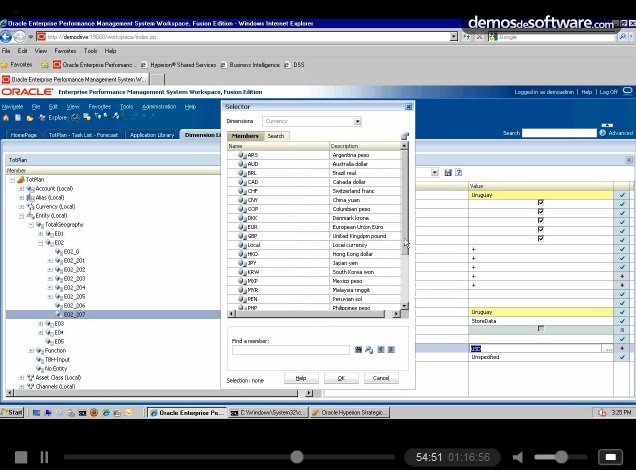
Task: Toggle the second checkbox below Uruguay value
Action: (x=541, y=211)
